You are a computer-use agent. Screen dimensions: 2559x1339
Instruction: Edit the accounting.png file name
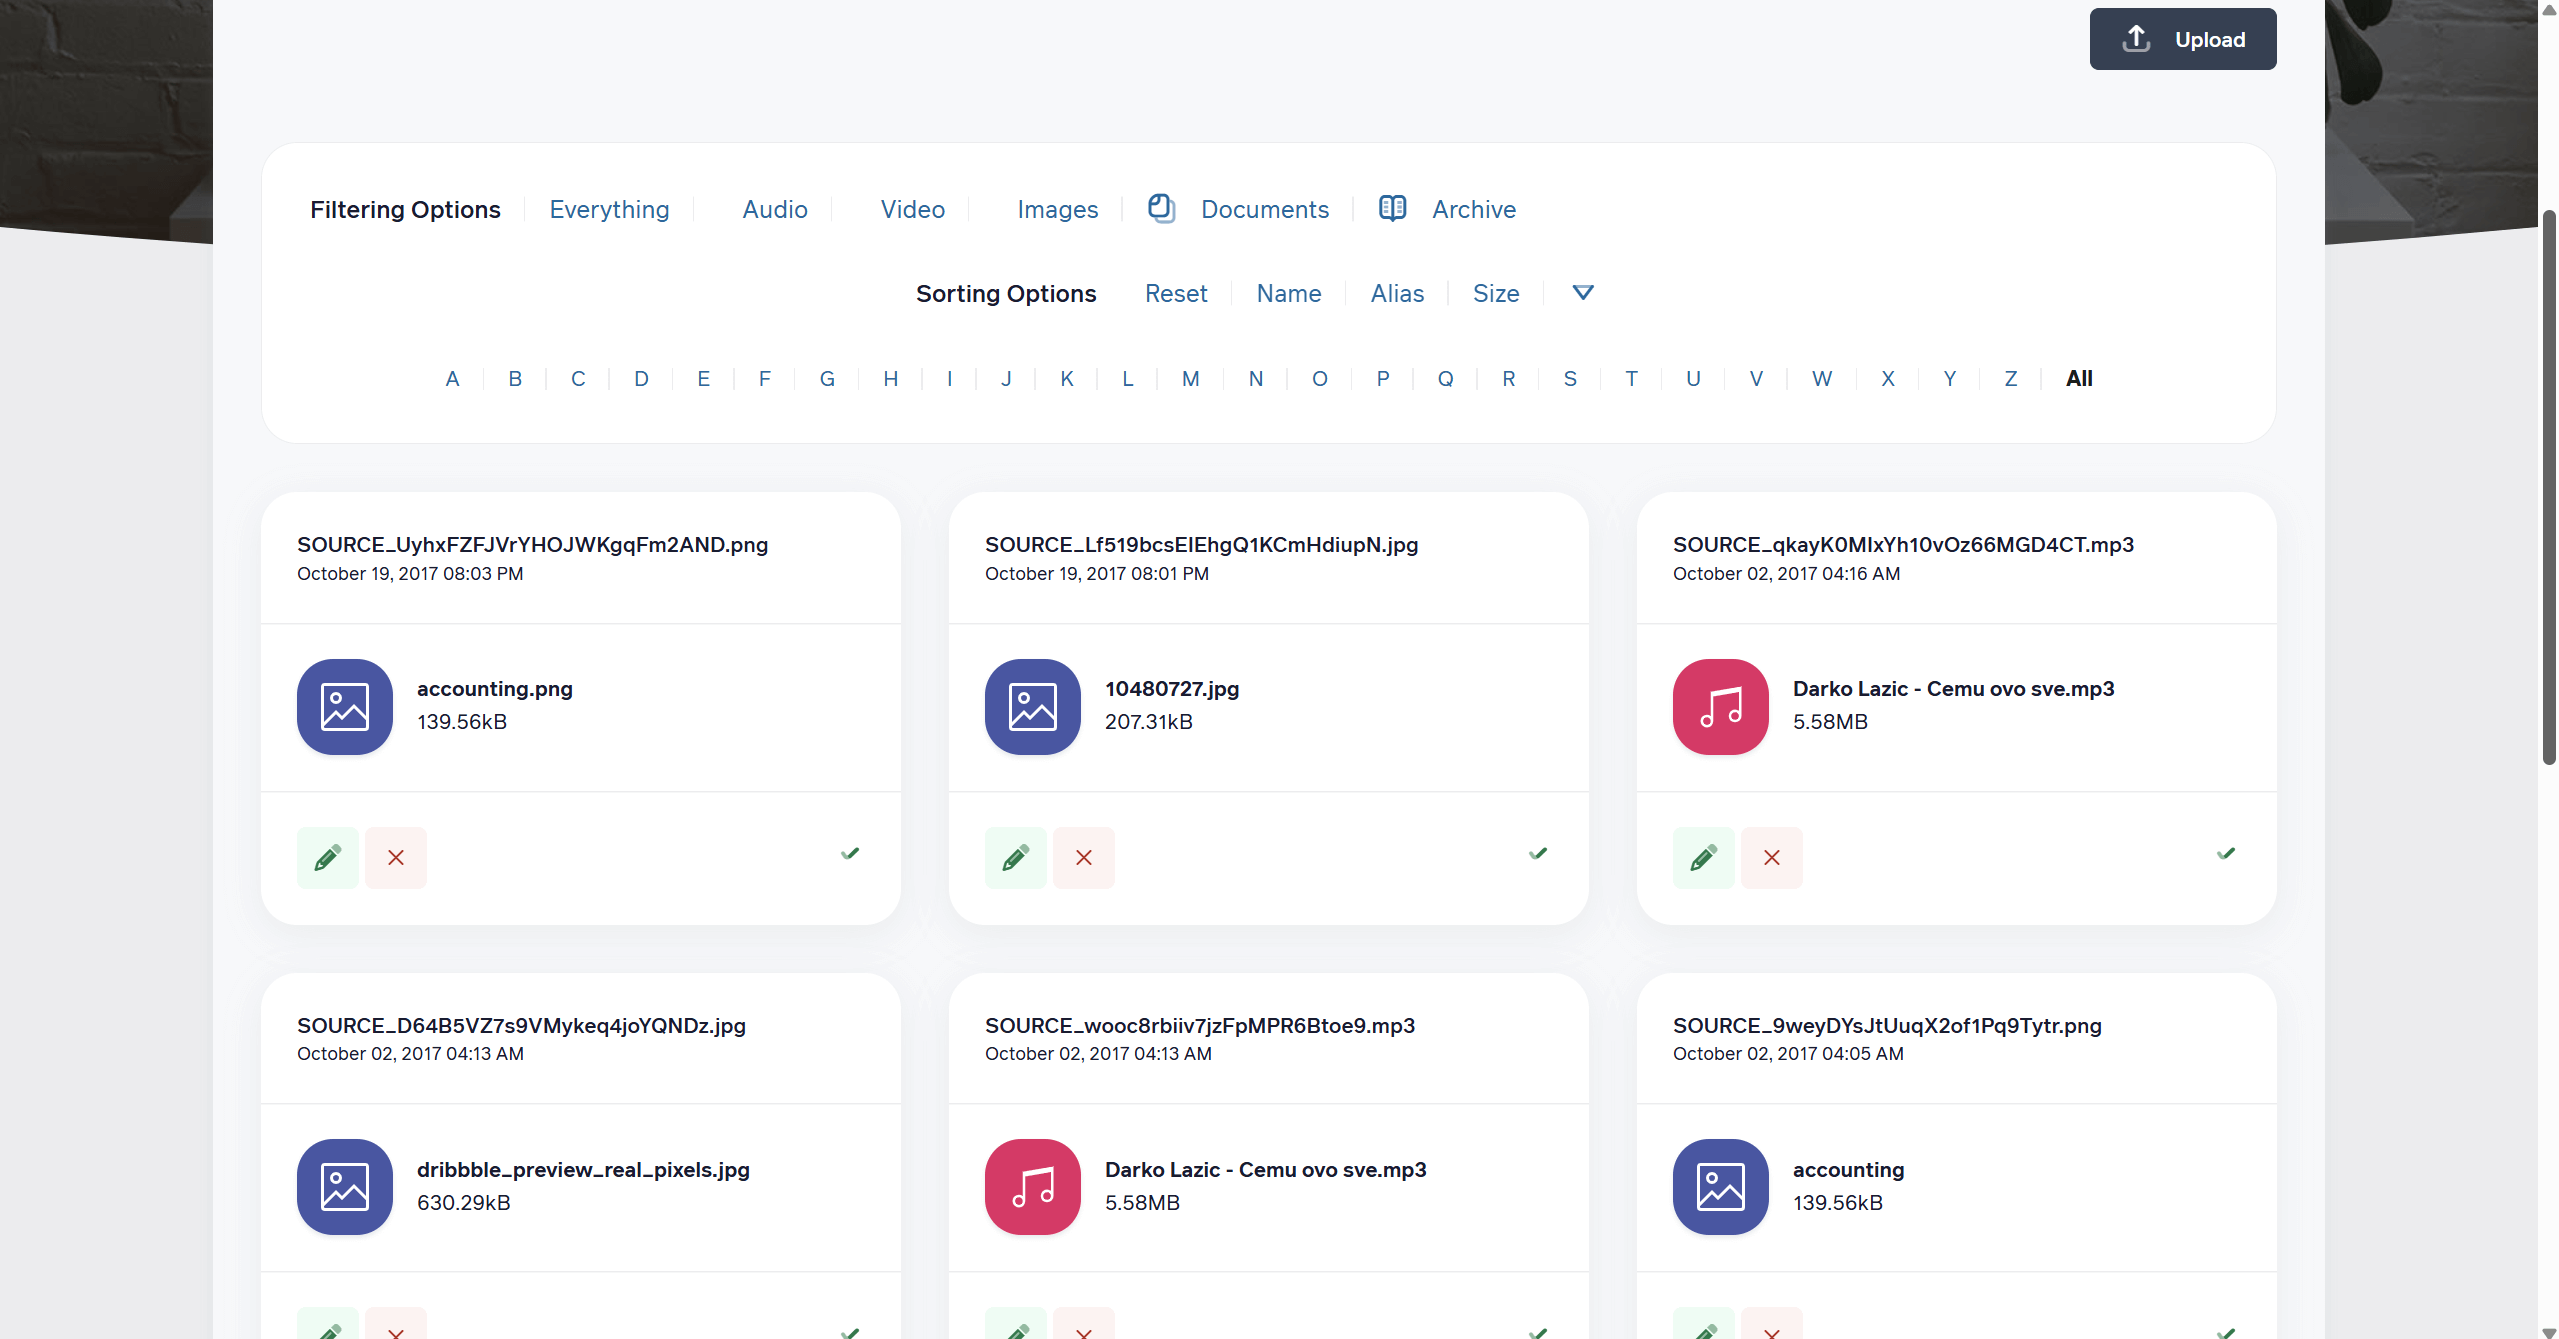point(327,857)
